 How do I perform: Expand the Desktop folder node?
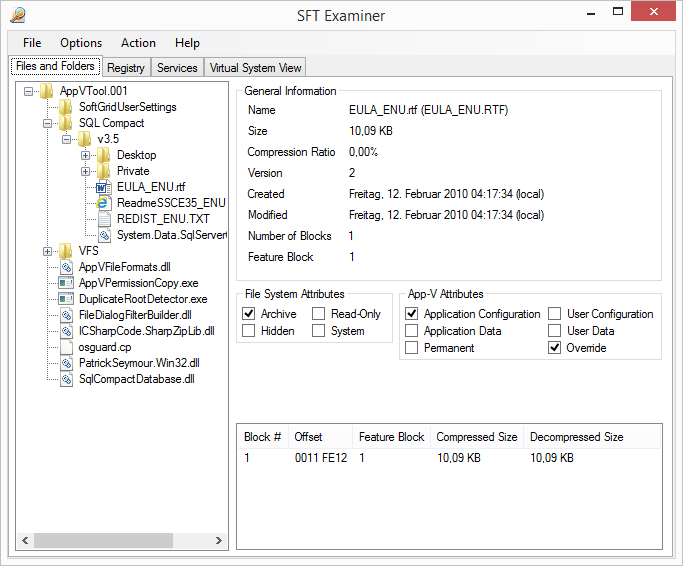[x=85, y=156]
